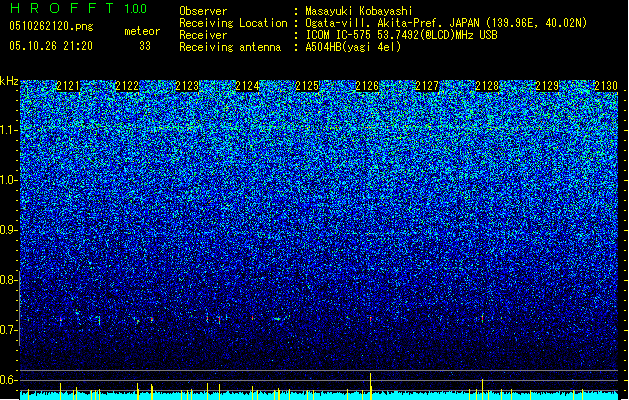
Task: Click the HROFFT 1.0.0 title text
Action: coord(78,8)
